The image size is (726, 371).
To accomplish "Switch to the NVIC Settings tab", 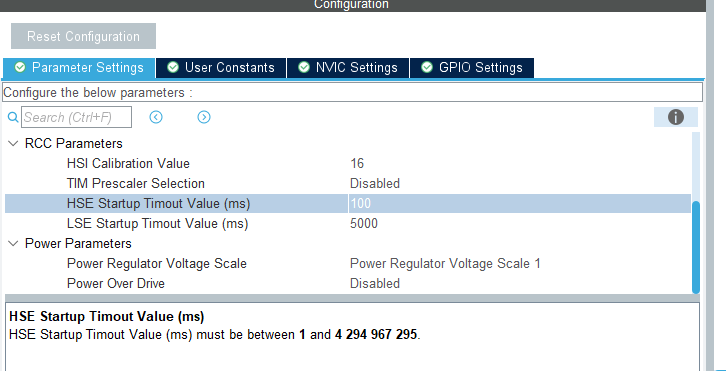I will click(x=348, y=68).
